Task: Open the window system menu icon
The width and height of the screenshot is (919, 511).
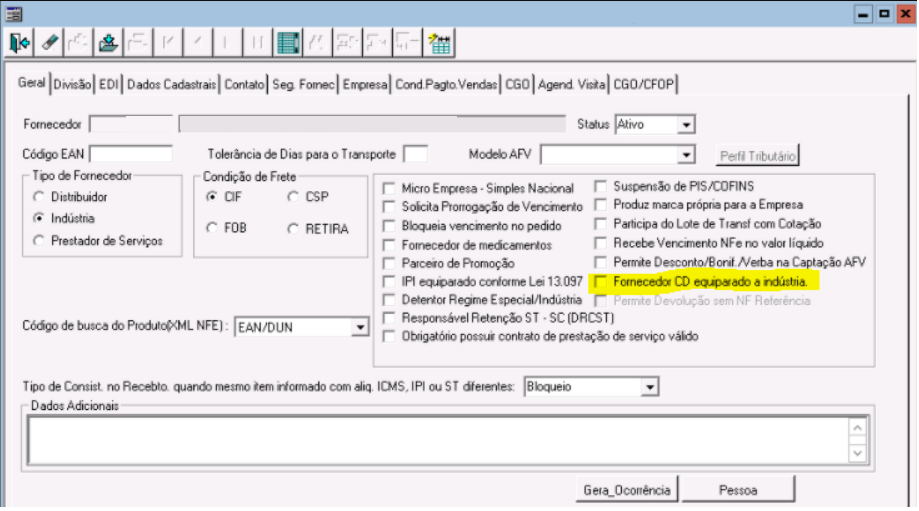Action: [x=13, y=13]
